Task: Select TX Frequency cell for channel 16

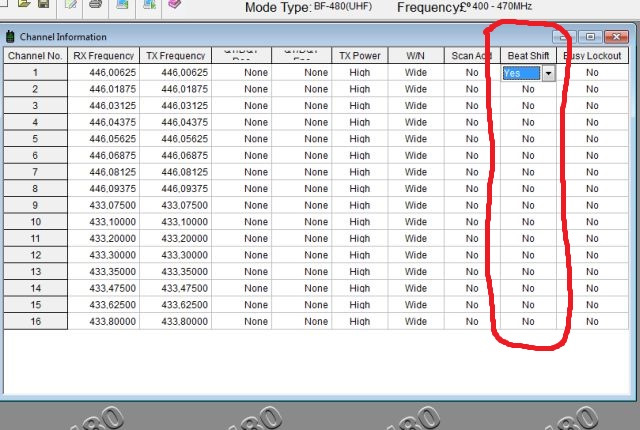Action: tap(175, 322)
